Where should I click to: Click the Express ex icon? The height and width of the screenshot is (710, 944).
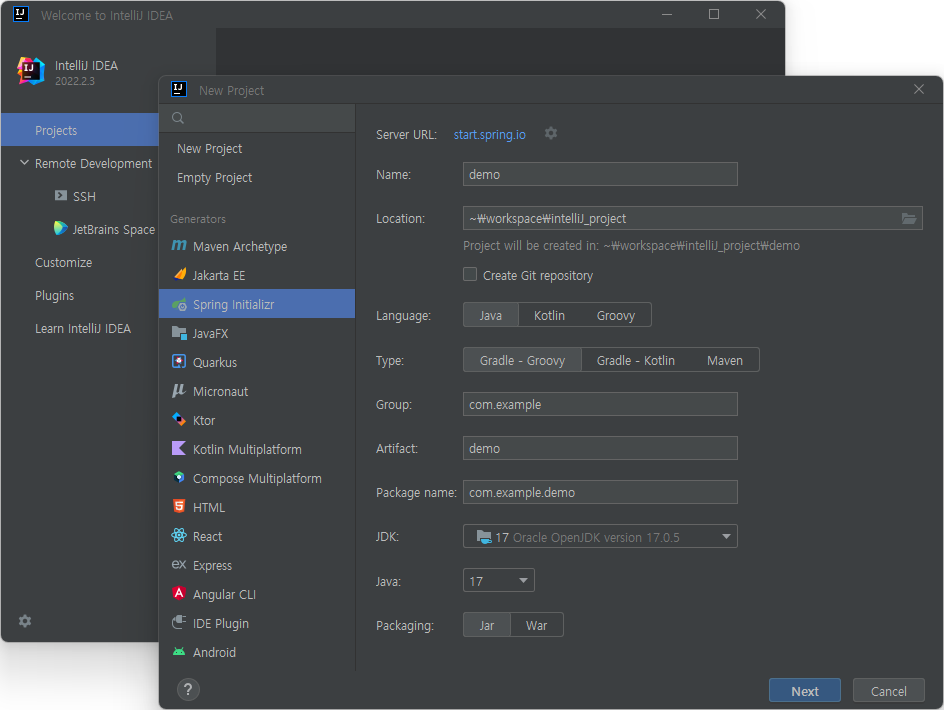[x=179, y=564]
